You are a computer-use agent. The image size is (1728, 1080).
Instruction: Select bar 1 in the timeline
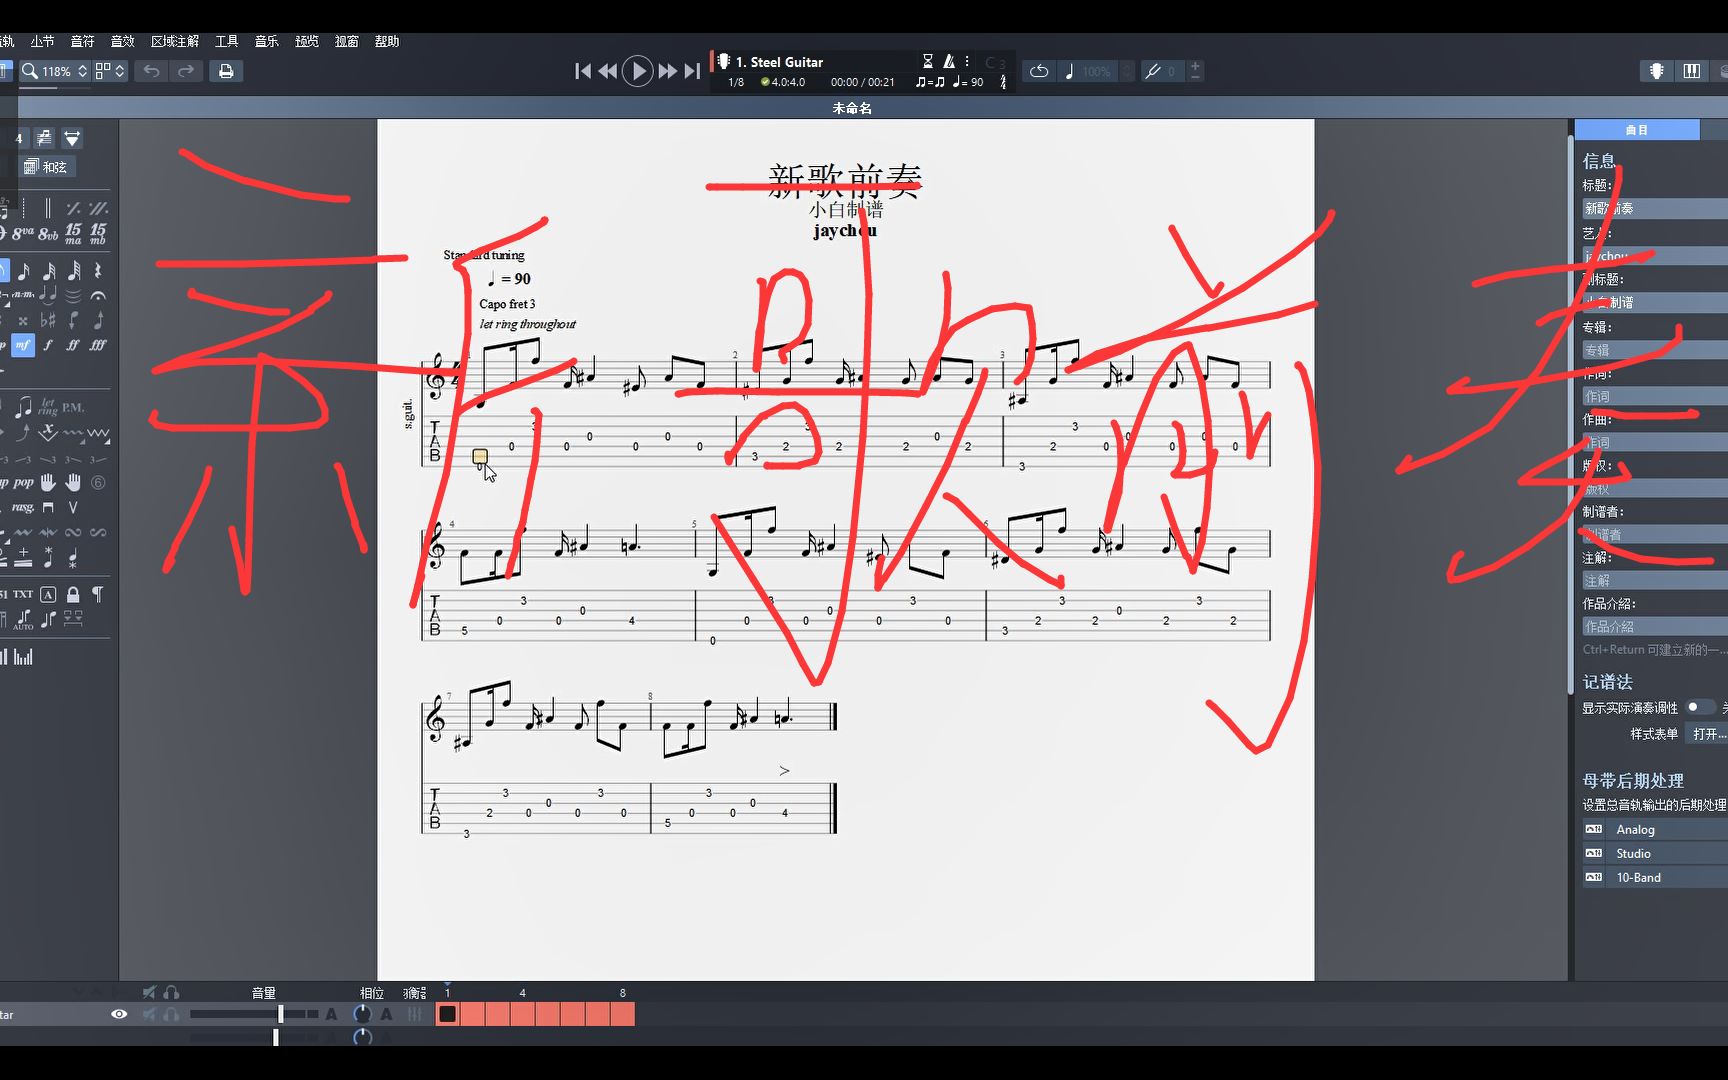(x=447, y=1014)
